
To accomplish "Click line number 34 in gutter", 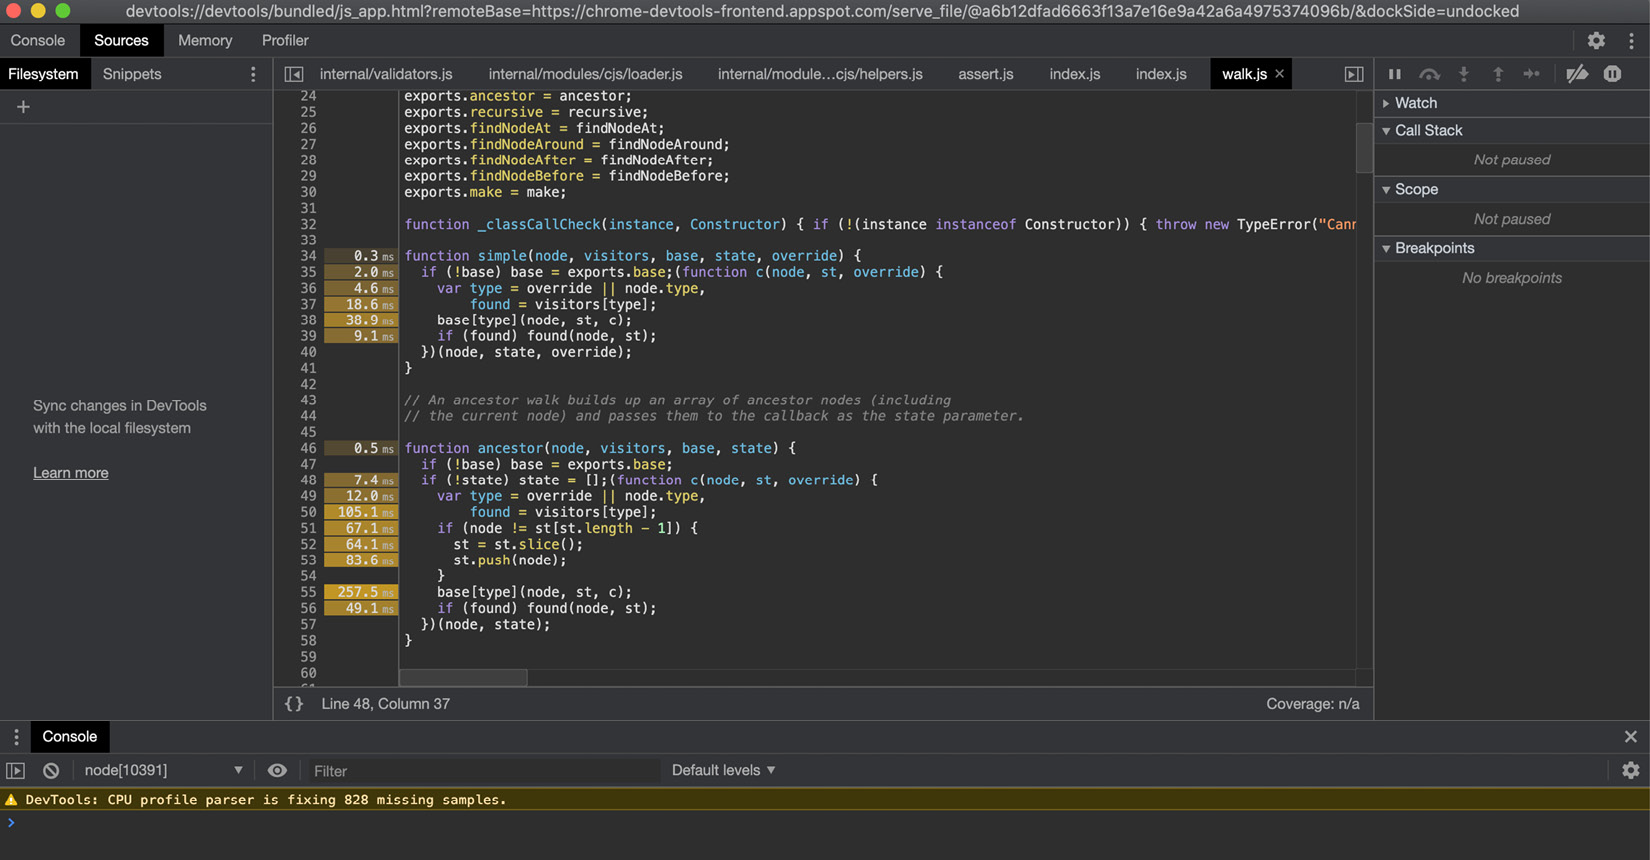I will 308,256.
